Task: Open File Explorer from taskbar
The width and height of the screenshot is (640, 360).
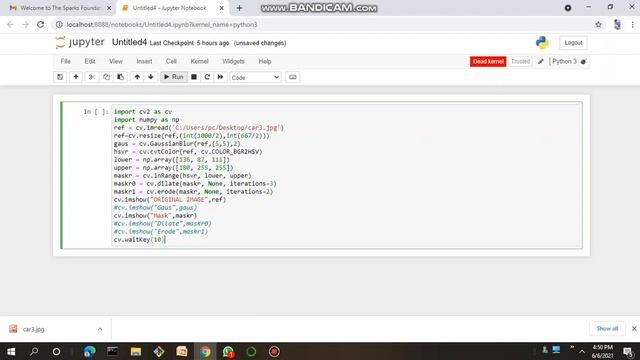Action: pos(136,351)
